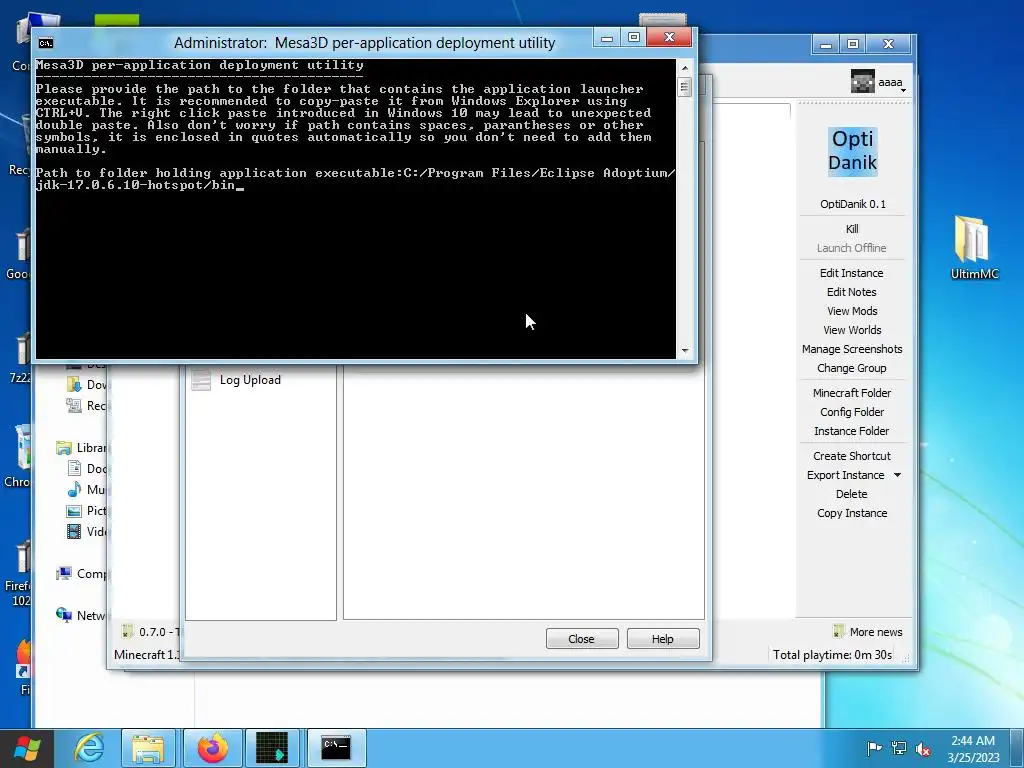The image size is (1024, 768).
Task: Select Libraries in the Explorer navigation pane
Action: click(83, 447)
